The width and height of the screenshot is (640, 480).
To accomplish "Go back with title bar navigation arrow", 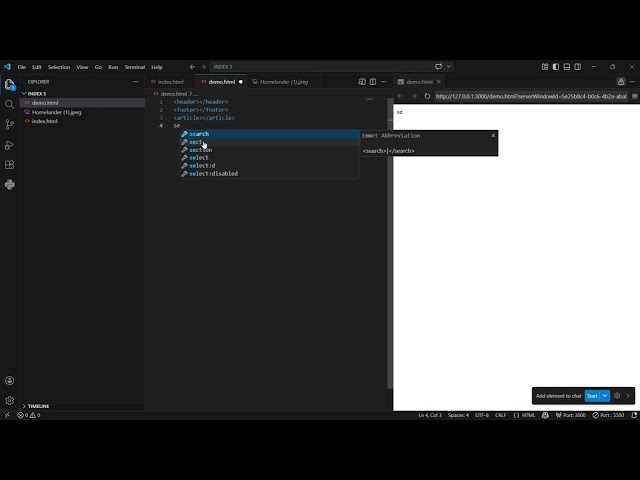I will point(192,67).
